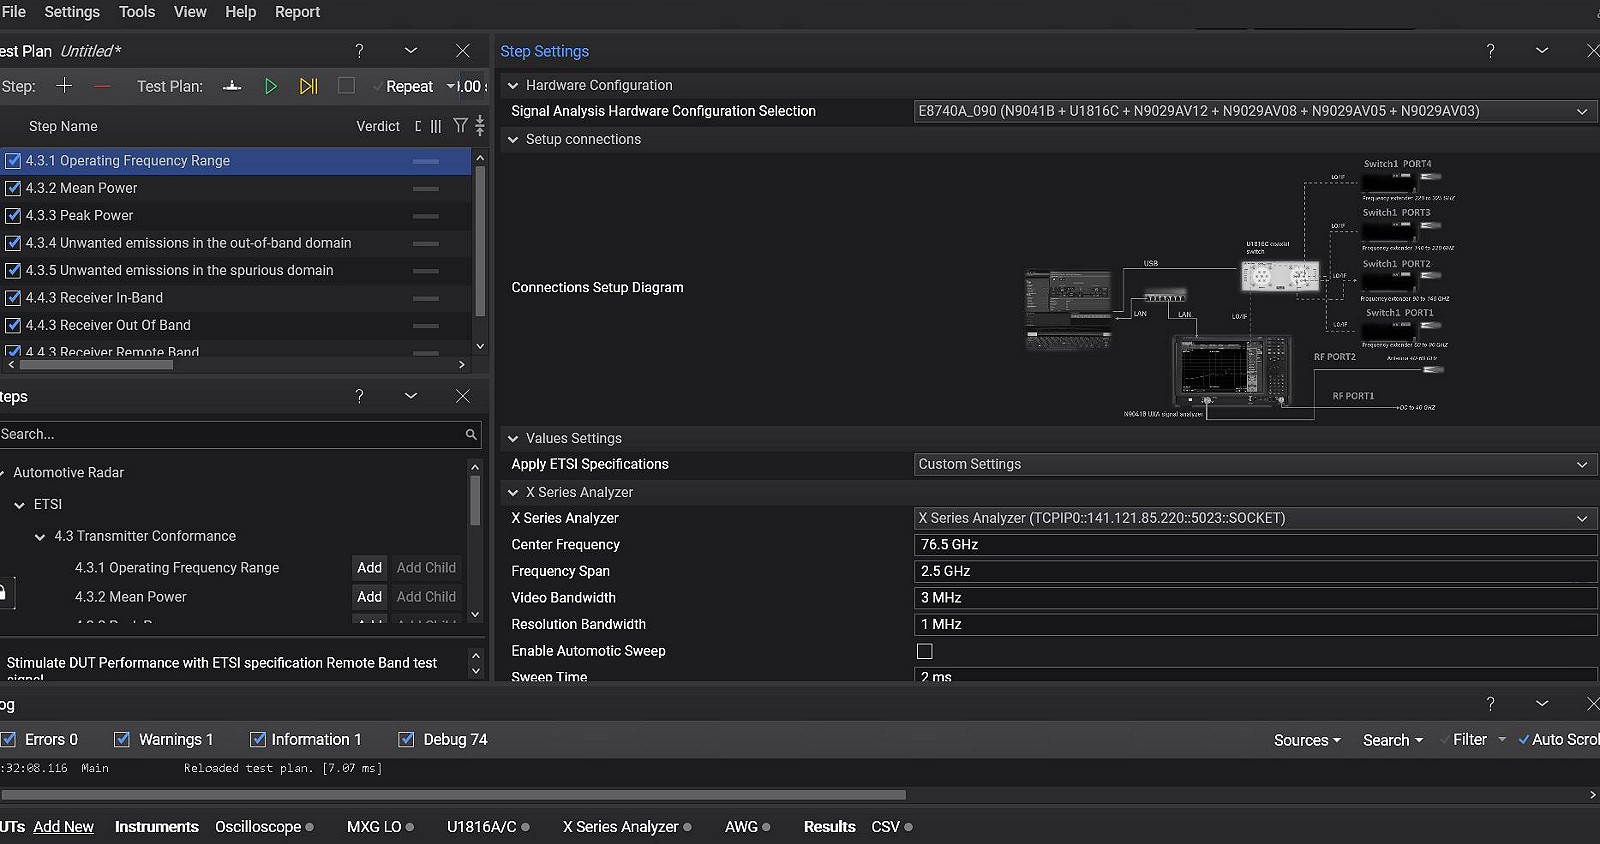Remove selected step with red minus icon

point(102,86)
